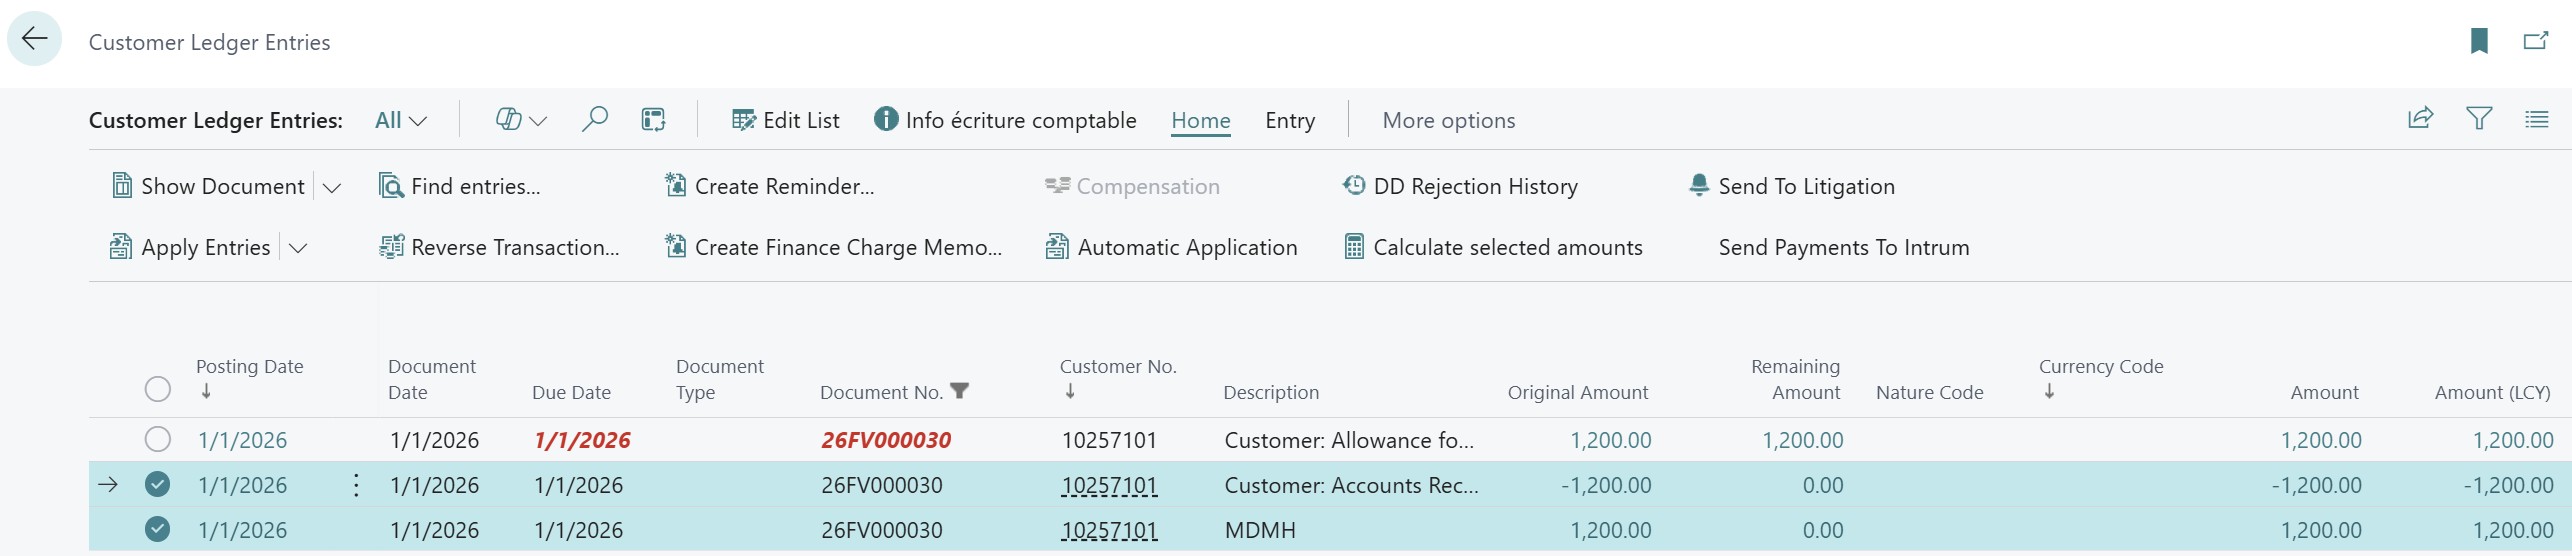Deselect the checked Accounts Rec row
The width and height of the screenshot is (2572, 556).
click(x=157, y=485)
